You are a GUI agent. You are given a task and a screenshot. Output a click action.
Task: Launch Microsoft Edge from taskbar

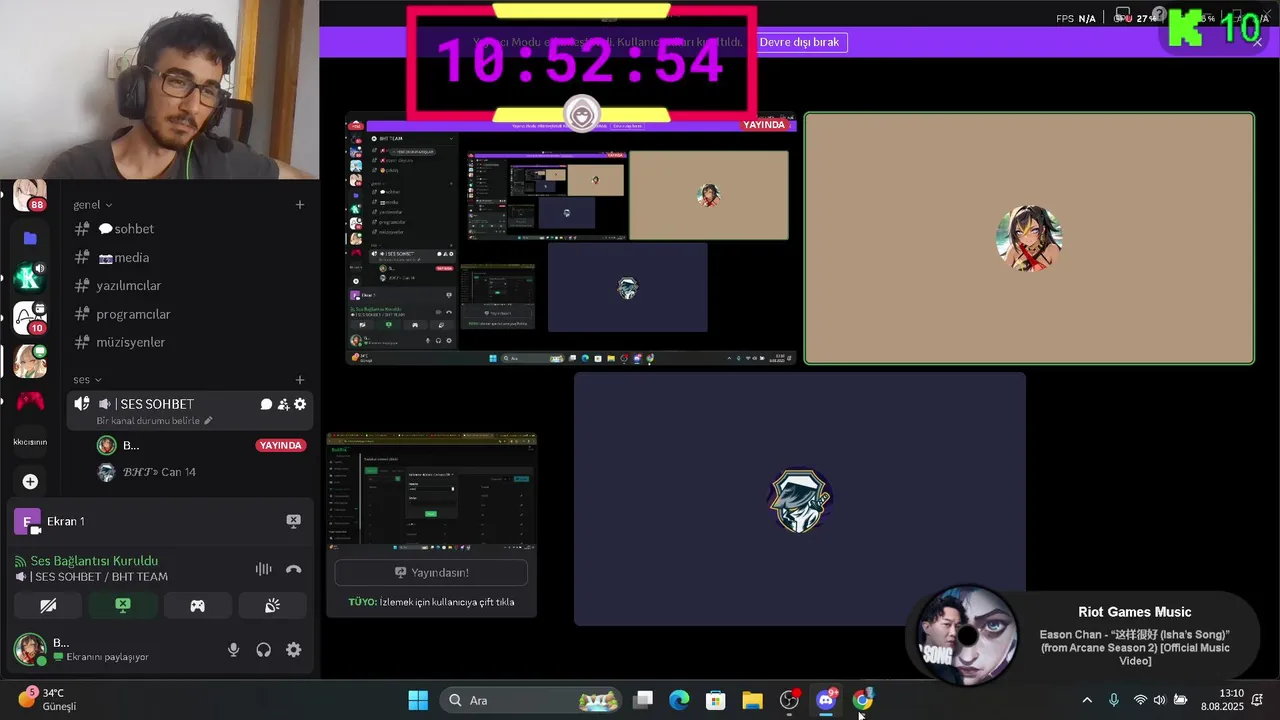[x=679, y=700]
